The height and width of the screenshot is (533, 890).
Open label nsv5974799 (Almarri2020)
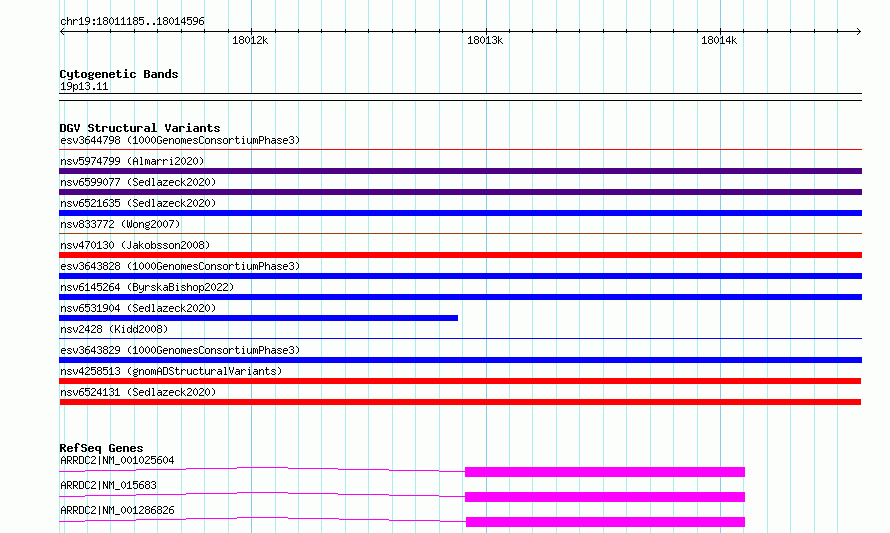pos(132,161)
